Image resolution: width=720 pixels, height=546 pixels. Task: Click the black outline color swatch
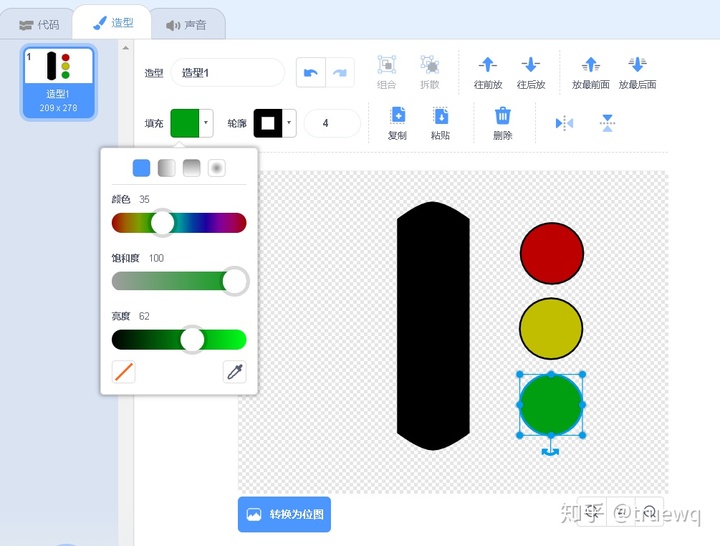[268, 123]
